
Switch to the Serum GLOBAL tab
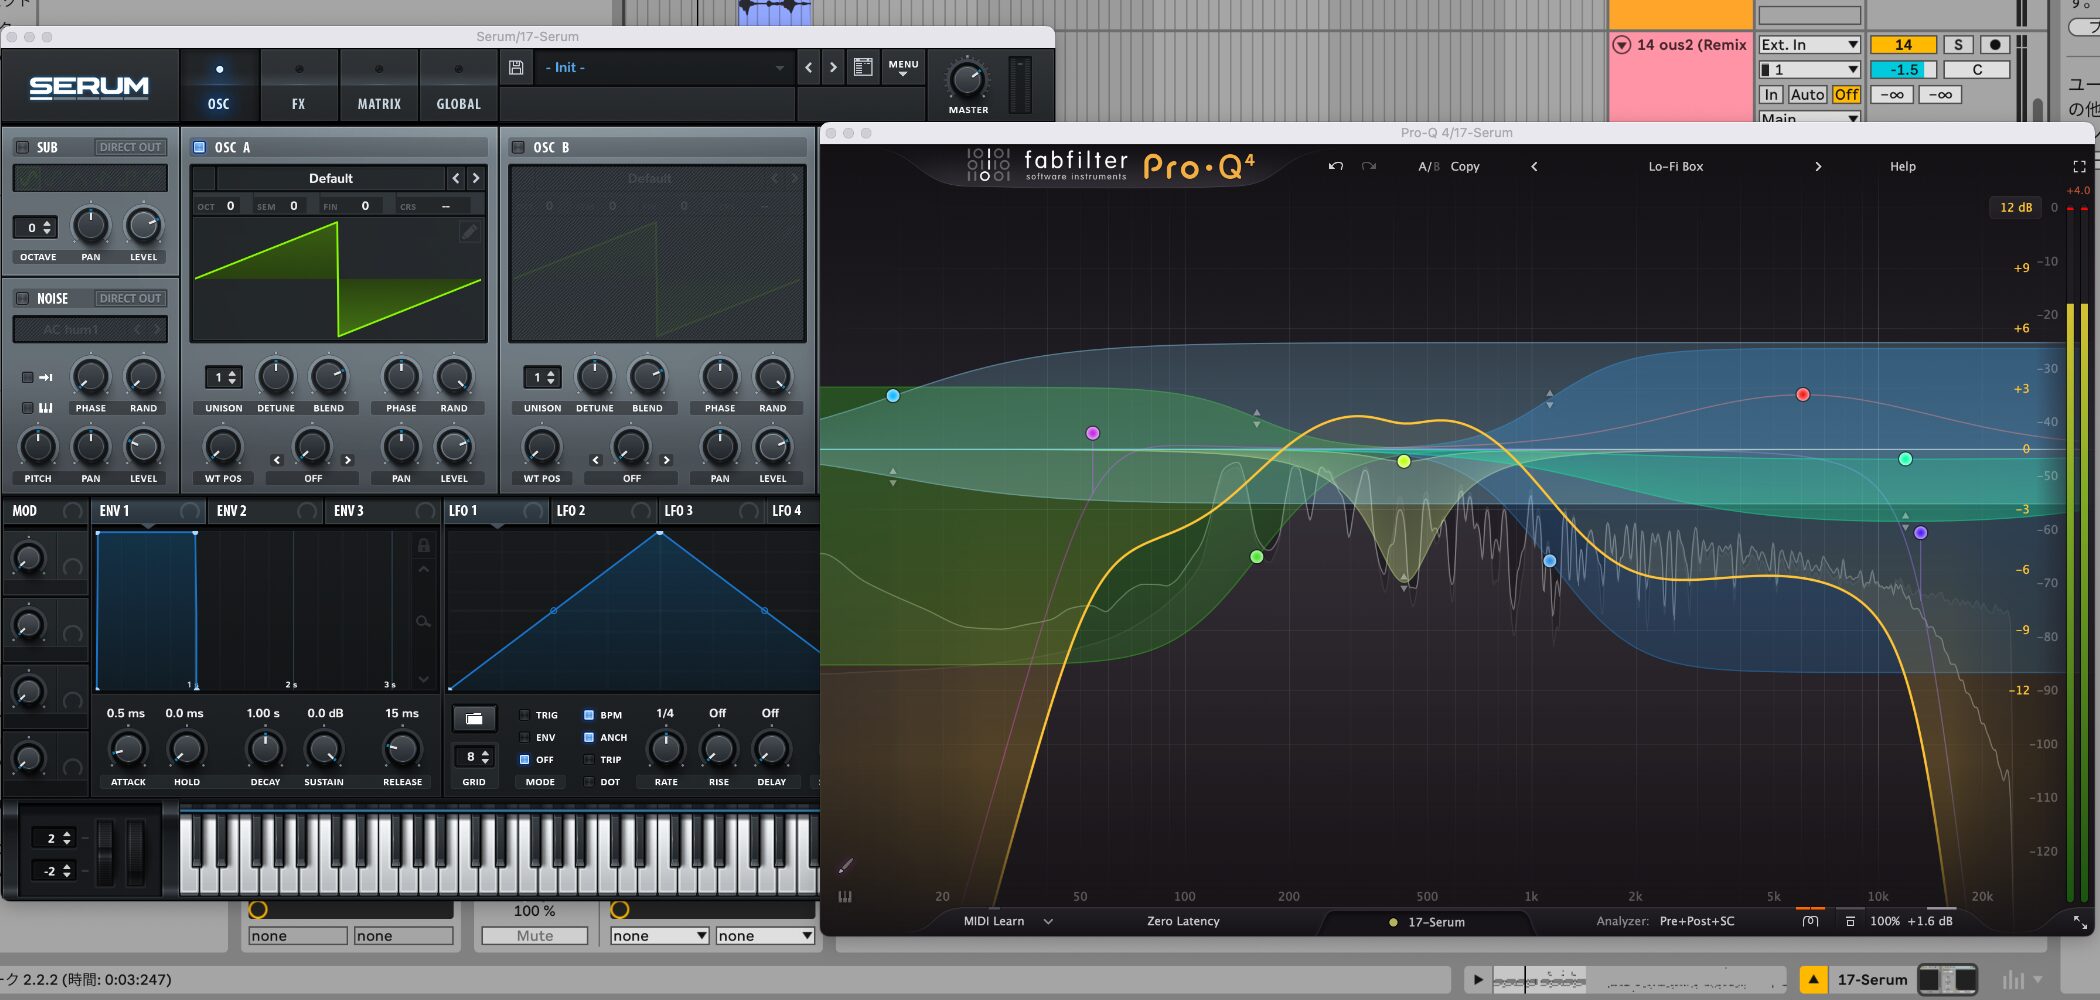click(458, 86)
